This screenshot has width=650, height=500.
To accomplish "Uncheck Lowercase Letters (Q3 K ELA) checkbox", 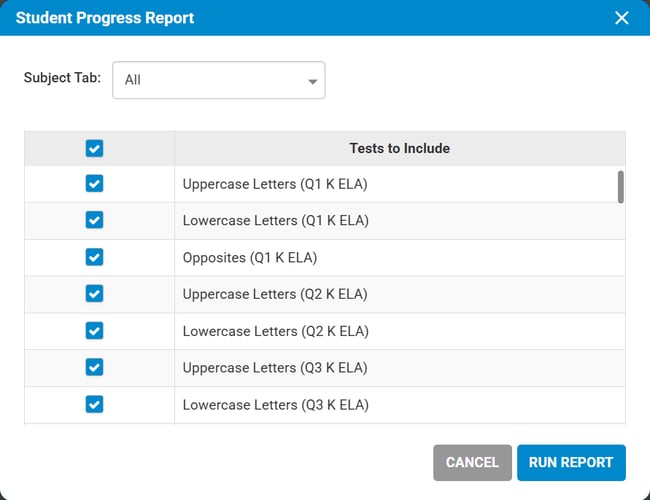I will pyautogui.click(x=94, y=405).
